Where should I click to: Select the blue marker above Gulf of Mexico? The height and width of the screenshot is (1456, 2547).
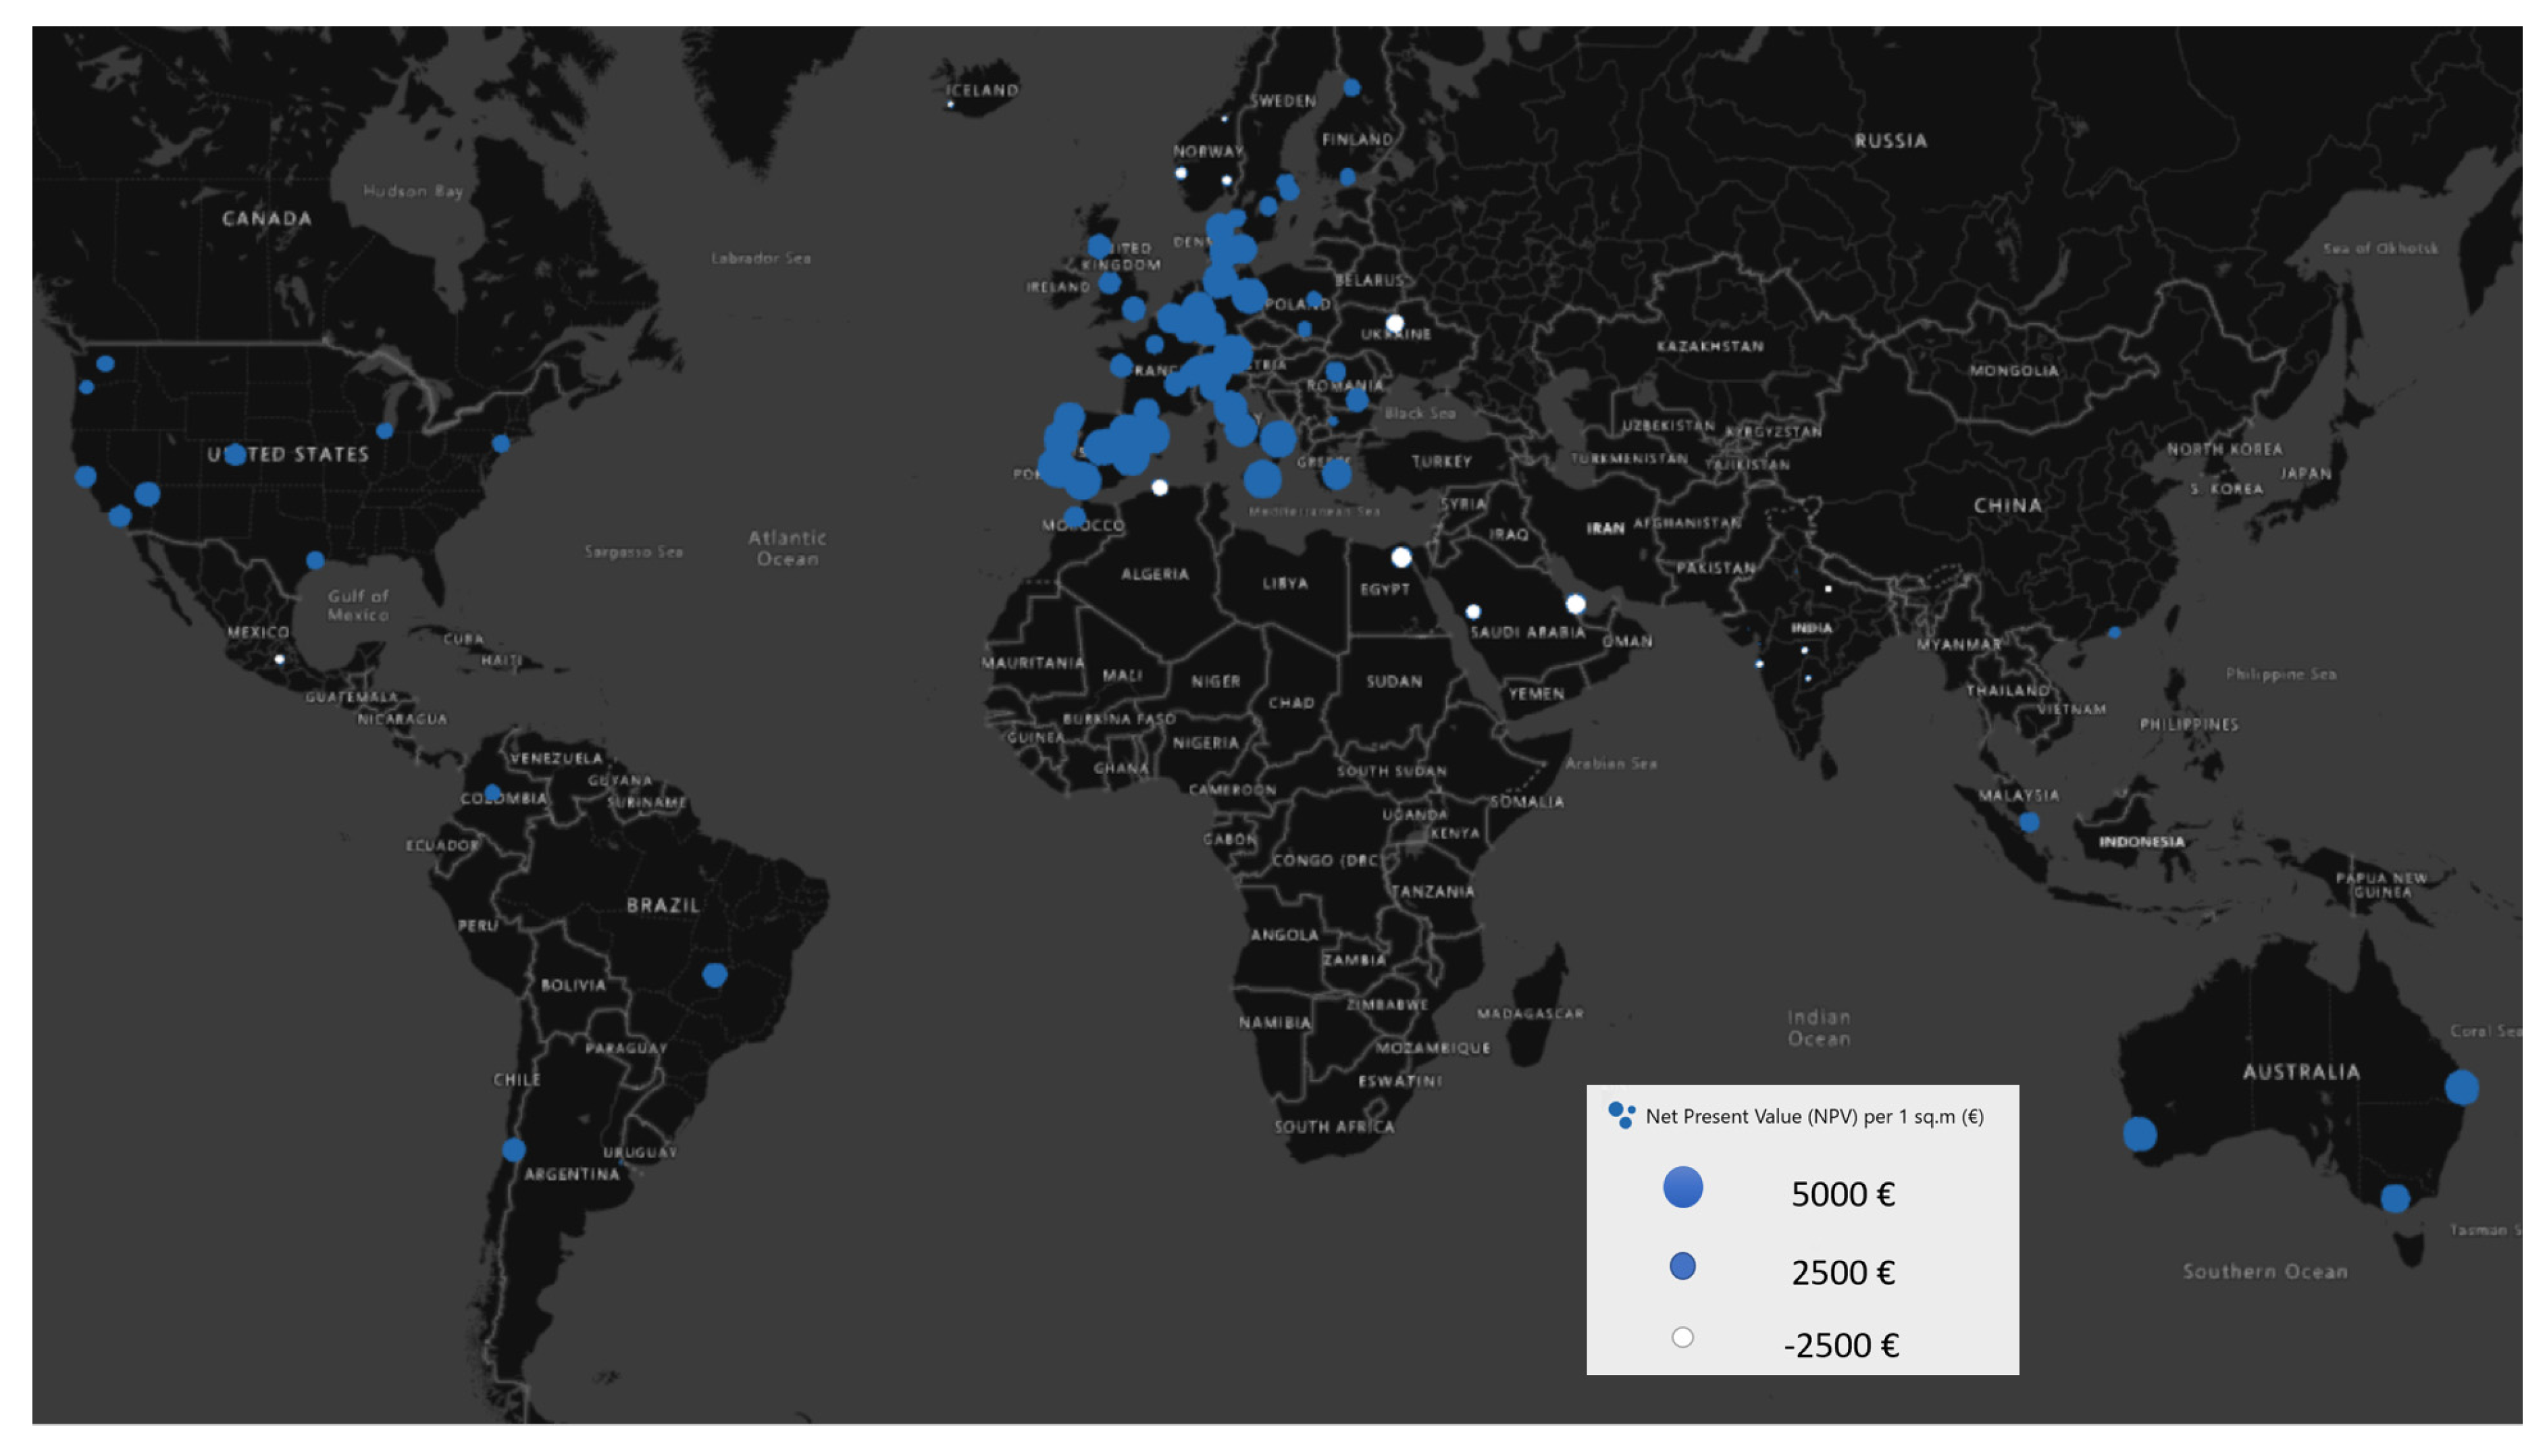click(x=315, y=560)
